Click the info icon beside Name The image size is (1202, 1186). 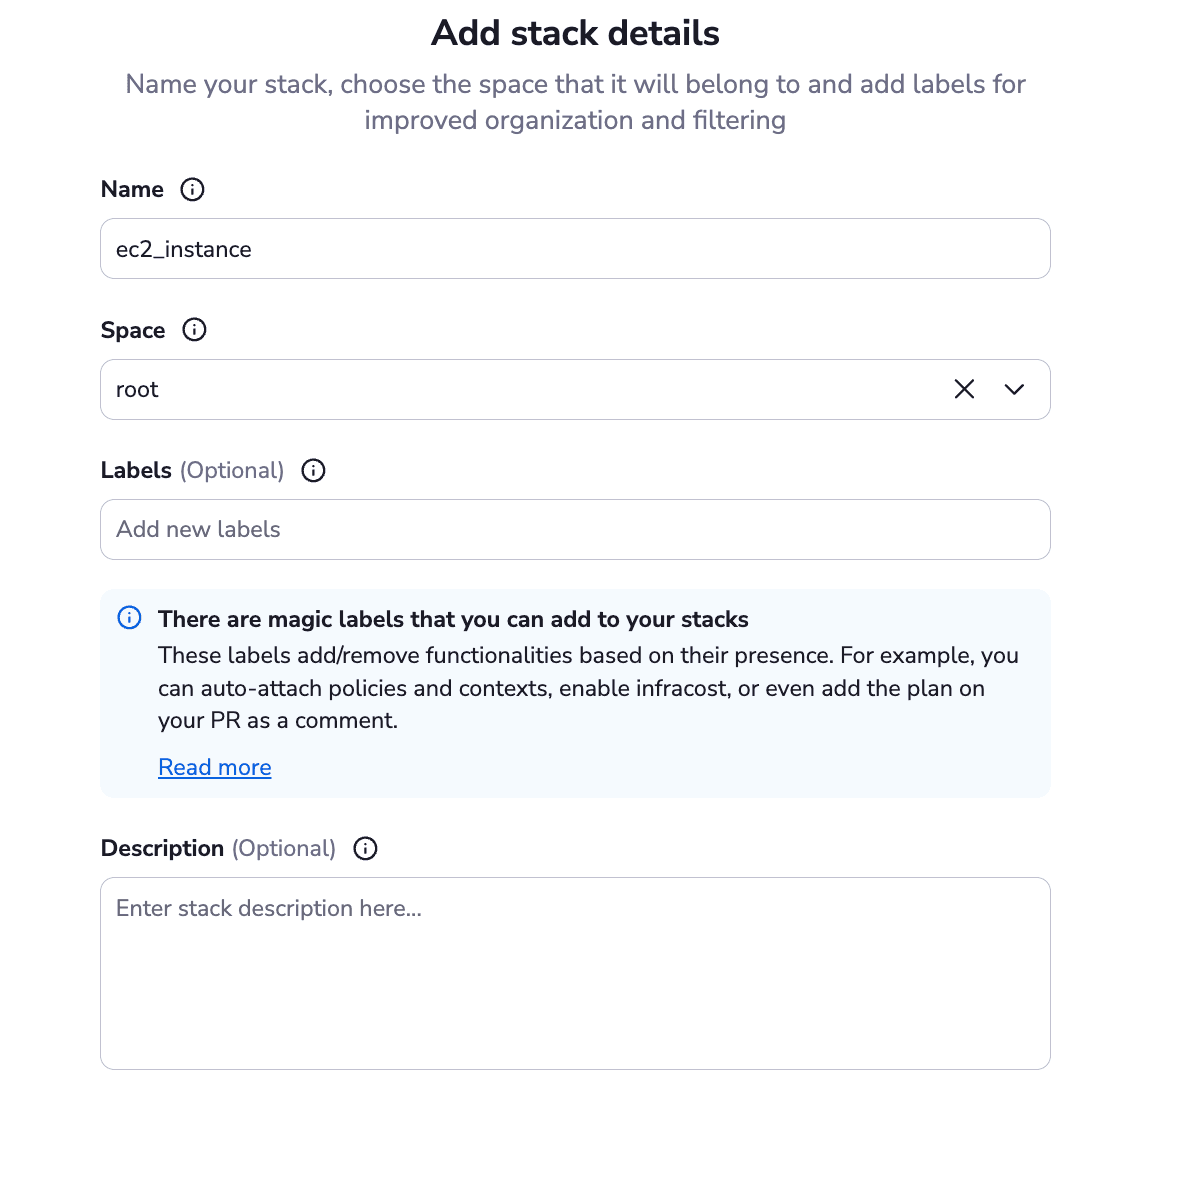(192, 189)
